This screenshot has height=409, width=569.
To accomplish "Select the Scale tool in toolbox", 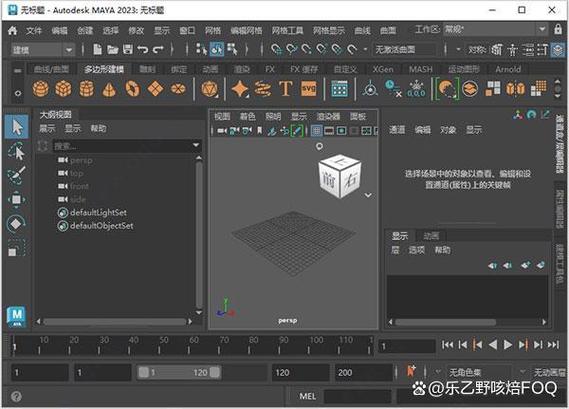I will point(16,248).
